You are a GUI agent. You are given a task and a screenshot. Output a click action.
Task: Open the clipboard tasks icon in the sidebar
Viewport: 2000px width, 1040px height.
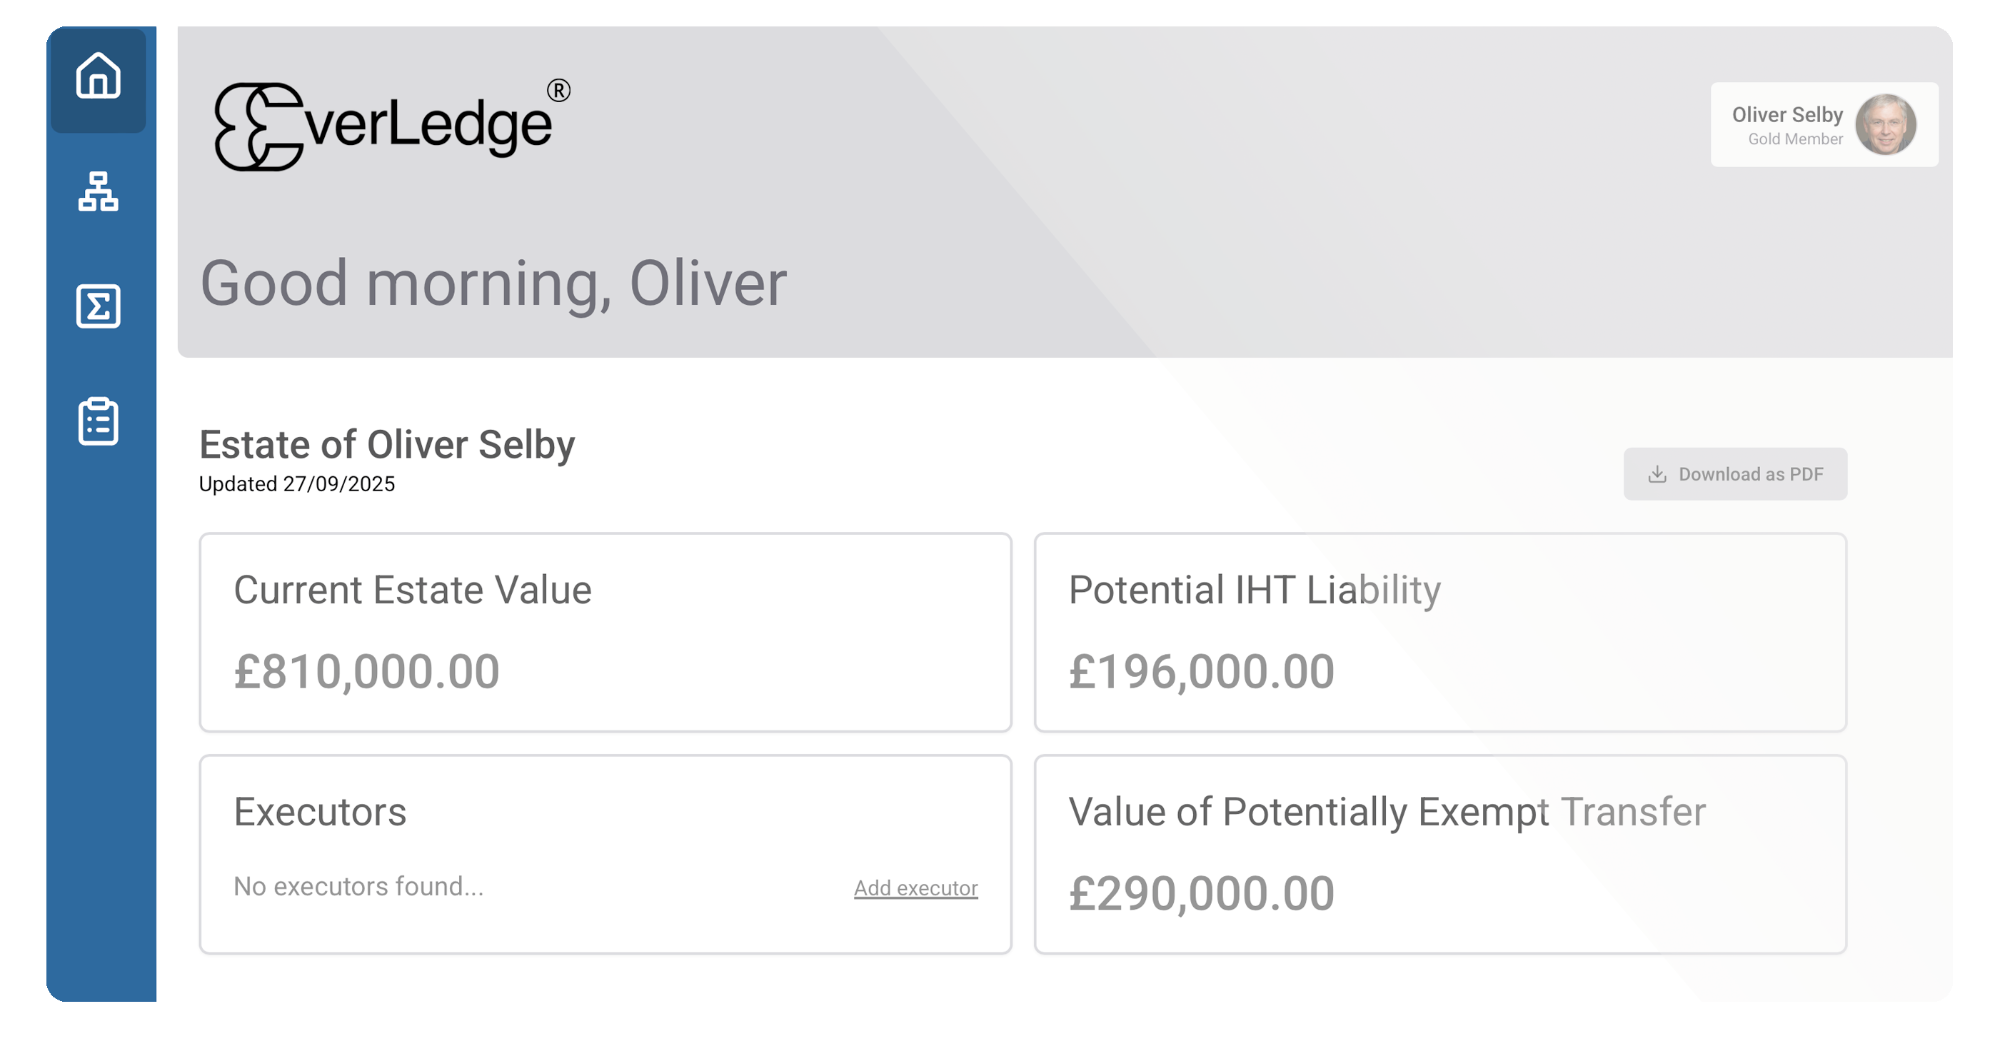coord(97,423)
